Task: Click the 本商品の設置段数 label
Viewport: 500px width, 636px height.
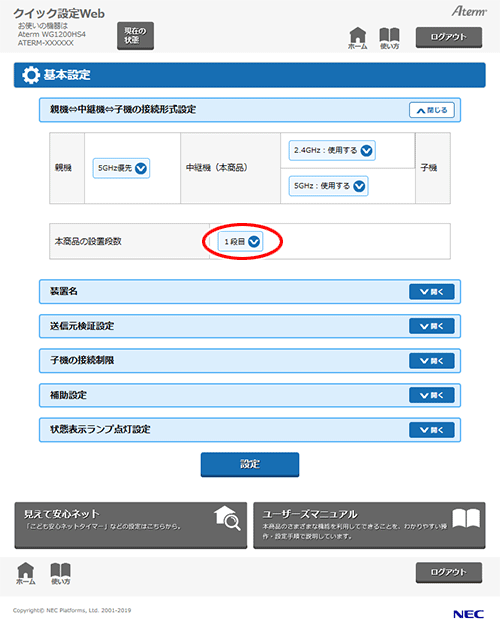Action: (x=88, y=241)
